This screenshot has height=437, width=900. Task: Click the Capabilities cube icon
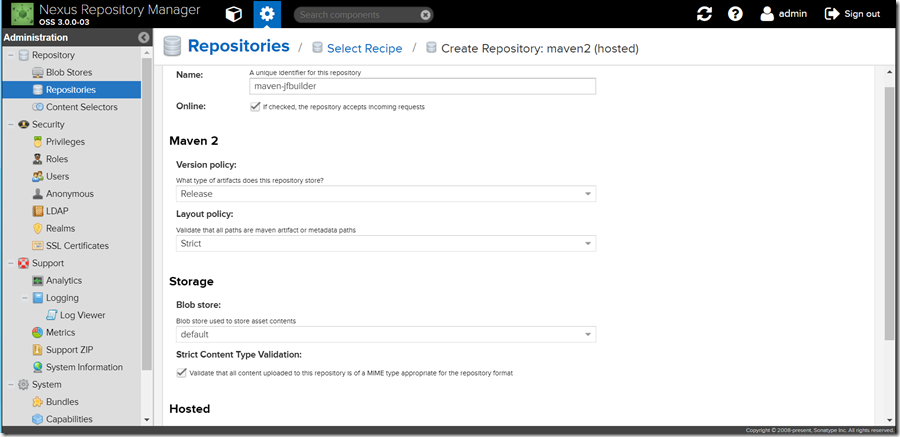[x=37, y=419]
